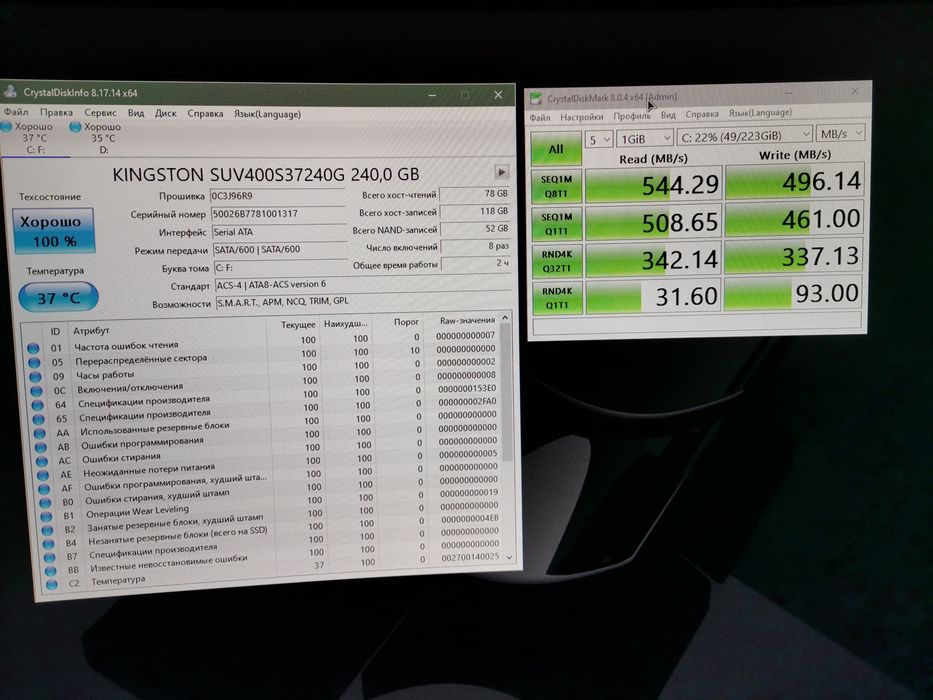
Task: Click next disk arrow button
Action: (502, 172)
